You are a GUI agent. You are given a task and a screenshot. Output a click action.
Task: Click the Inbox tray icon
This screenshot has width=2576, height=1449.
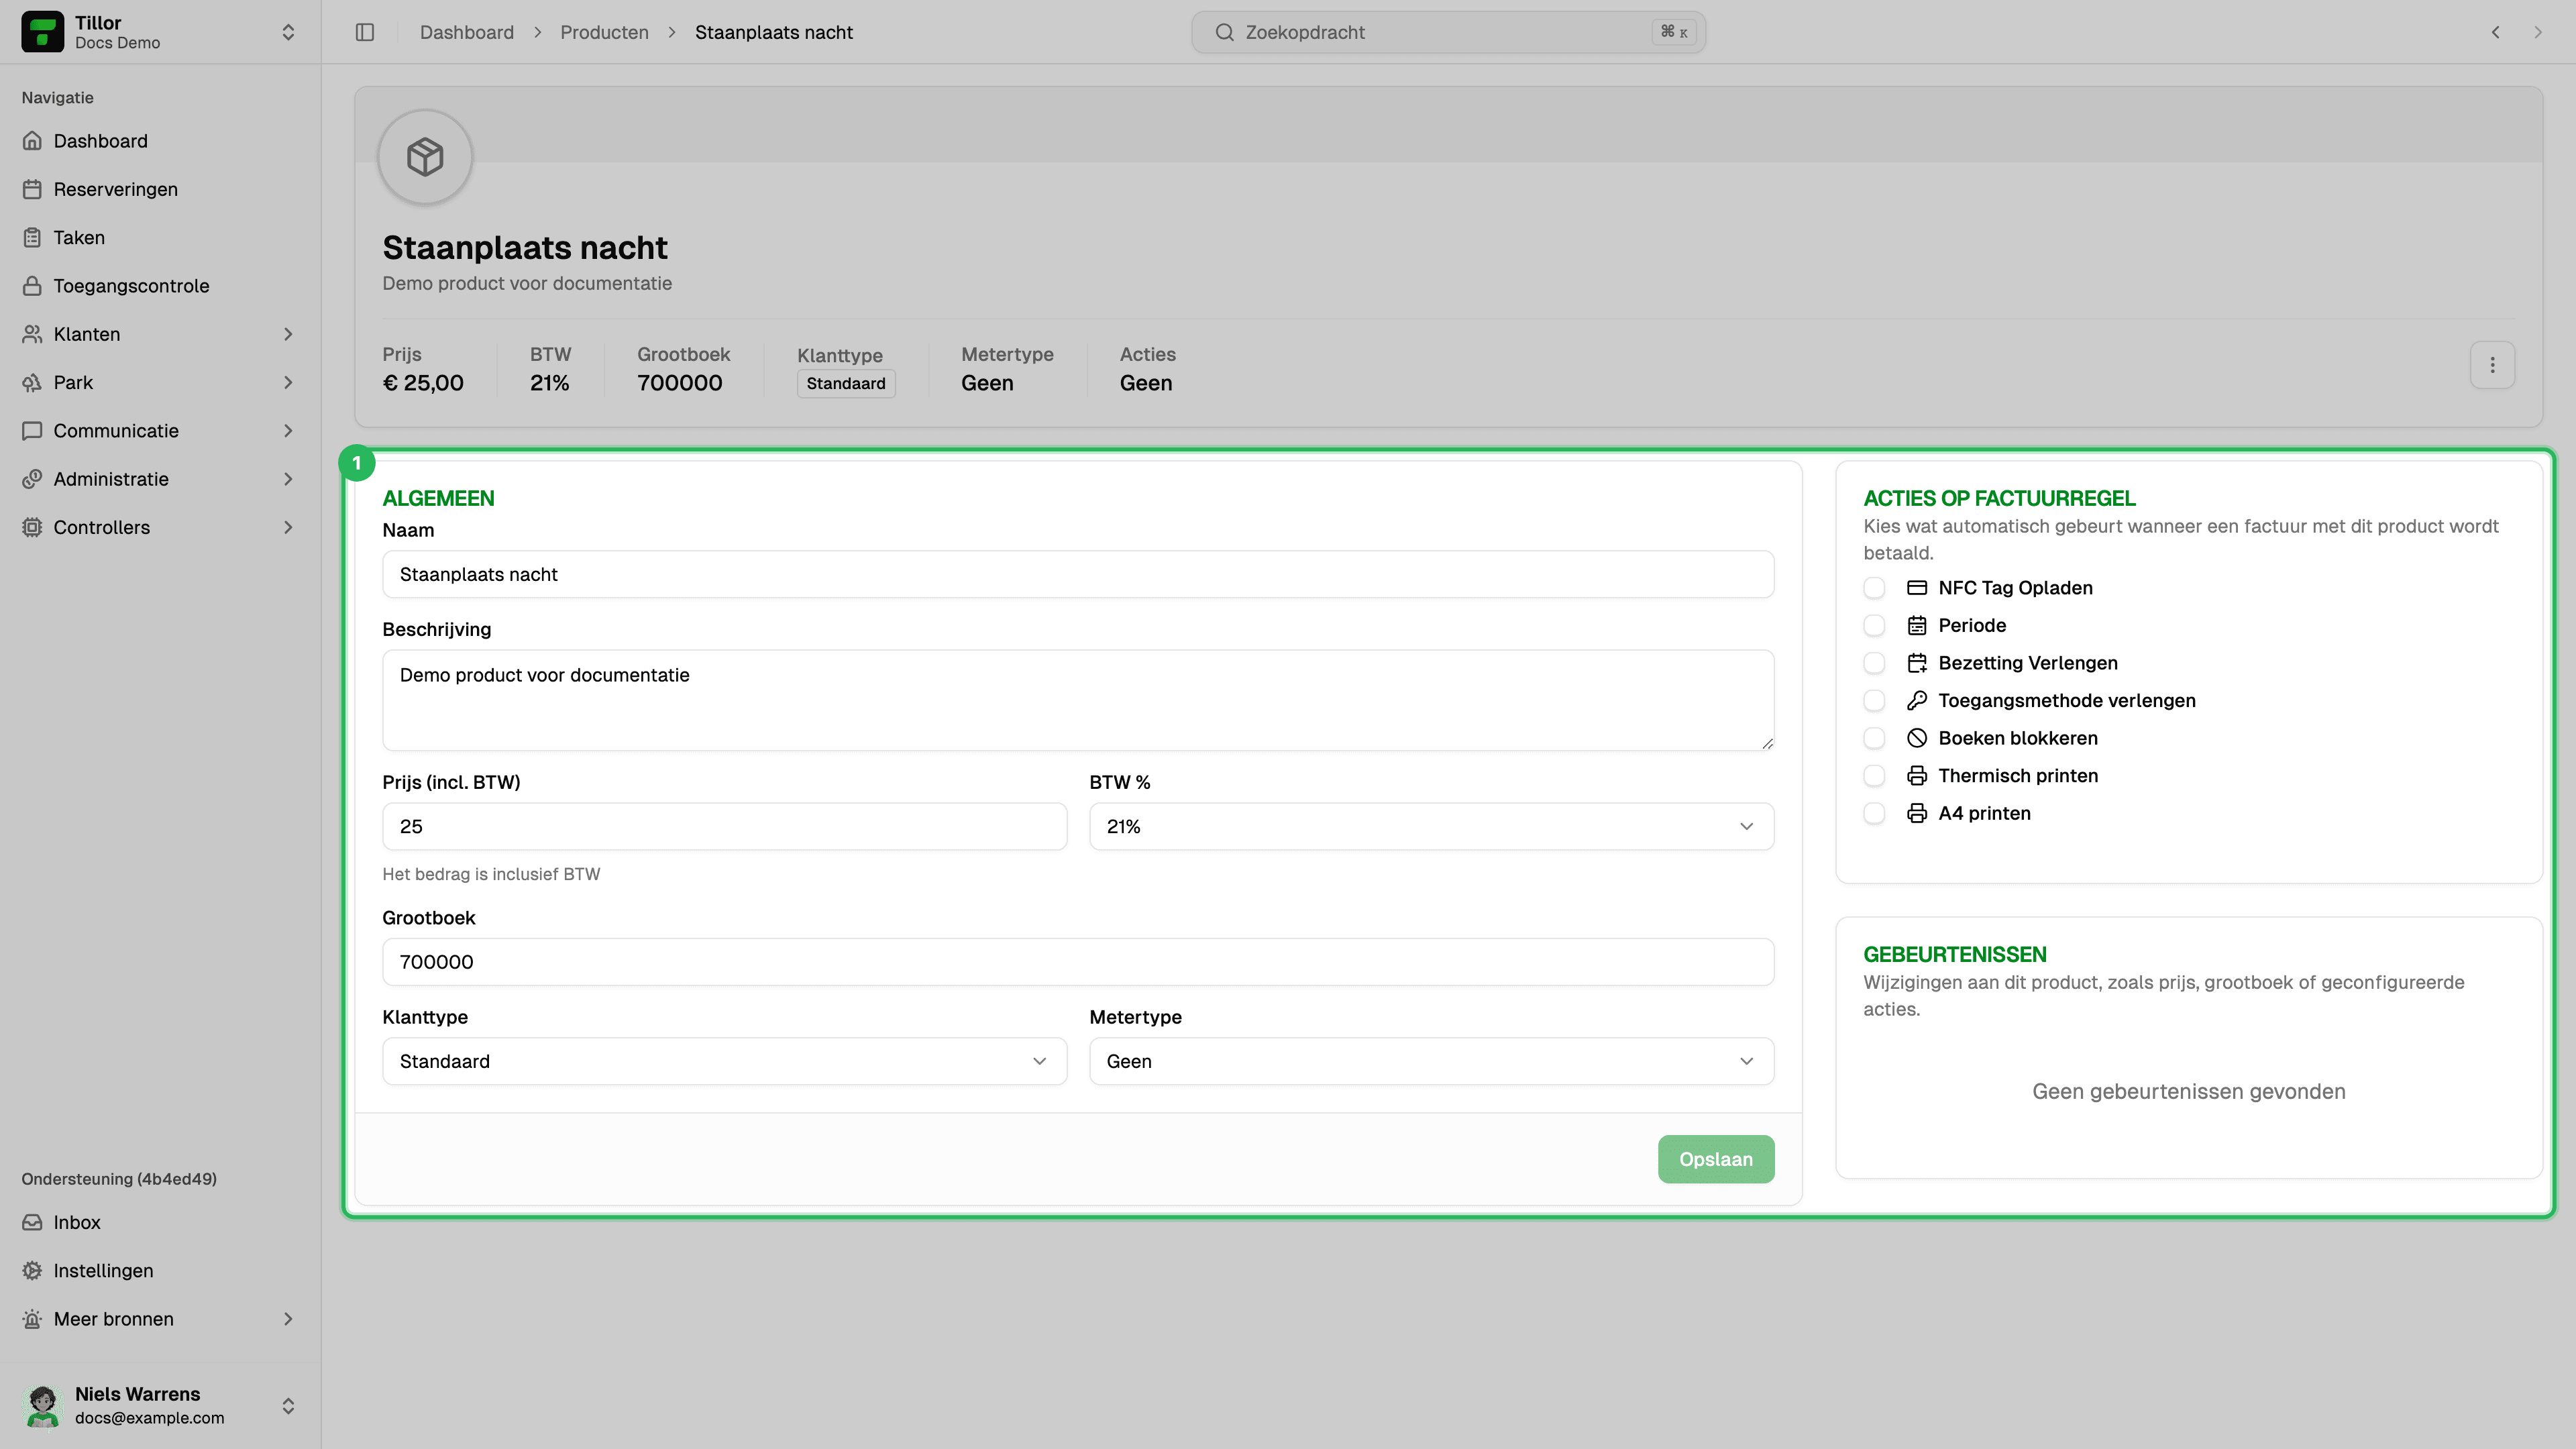tap(32, 1222)
